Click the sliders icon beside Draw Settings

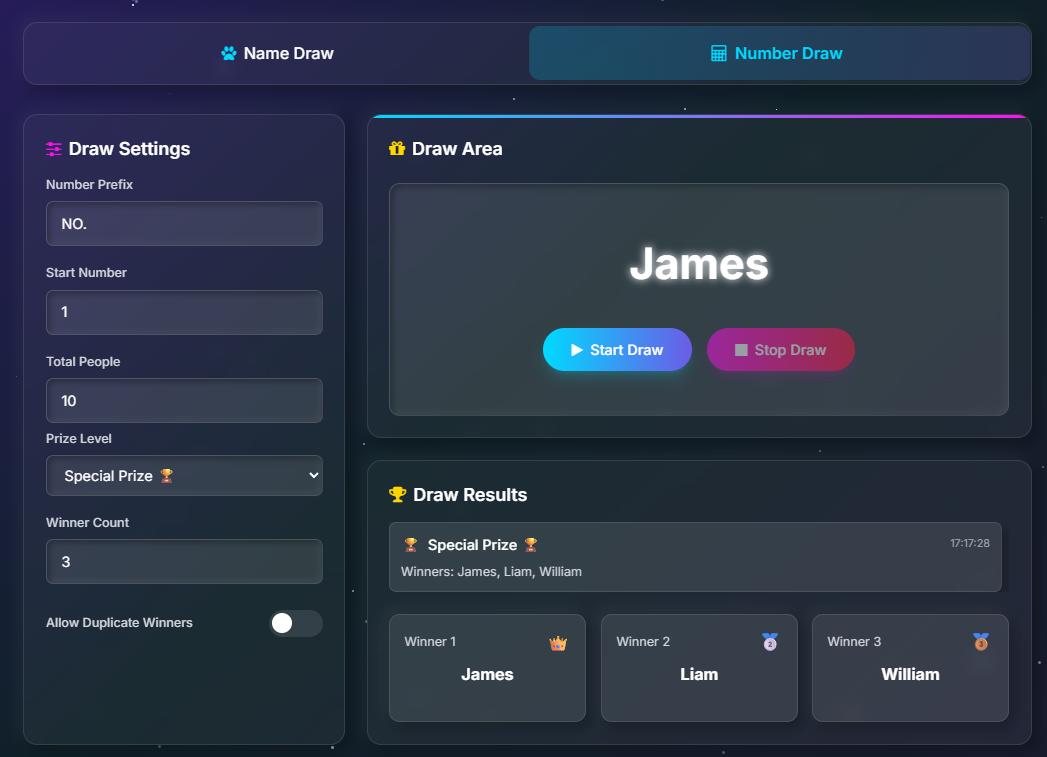[x=54, y=149]
